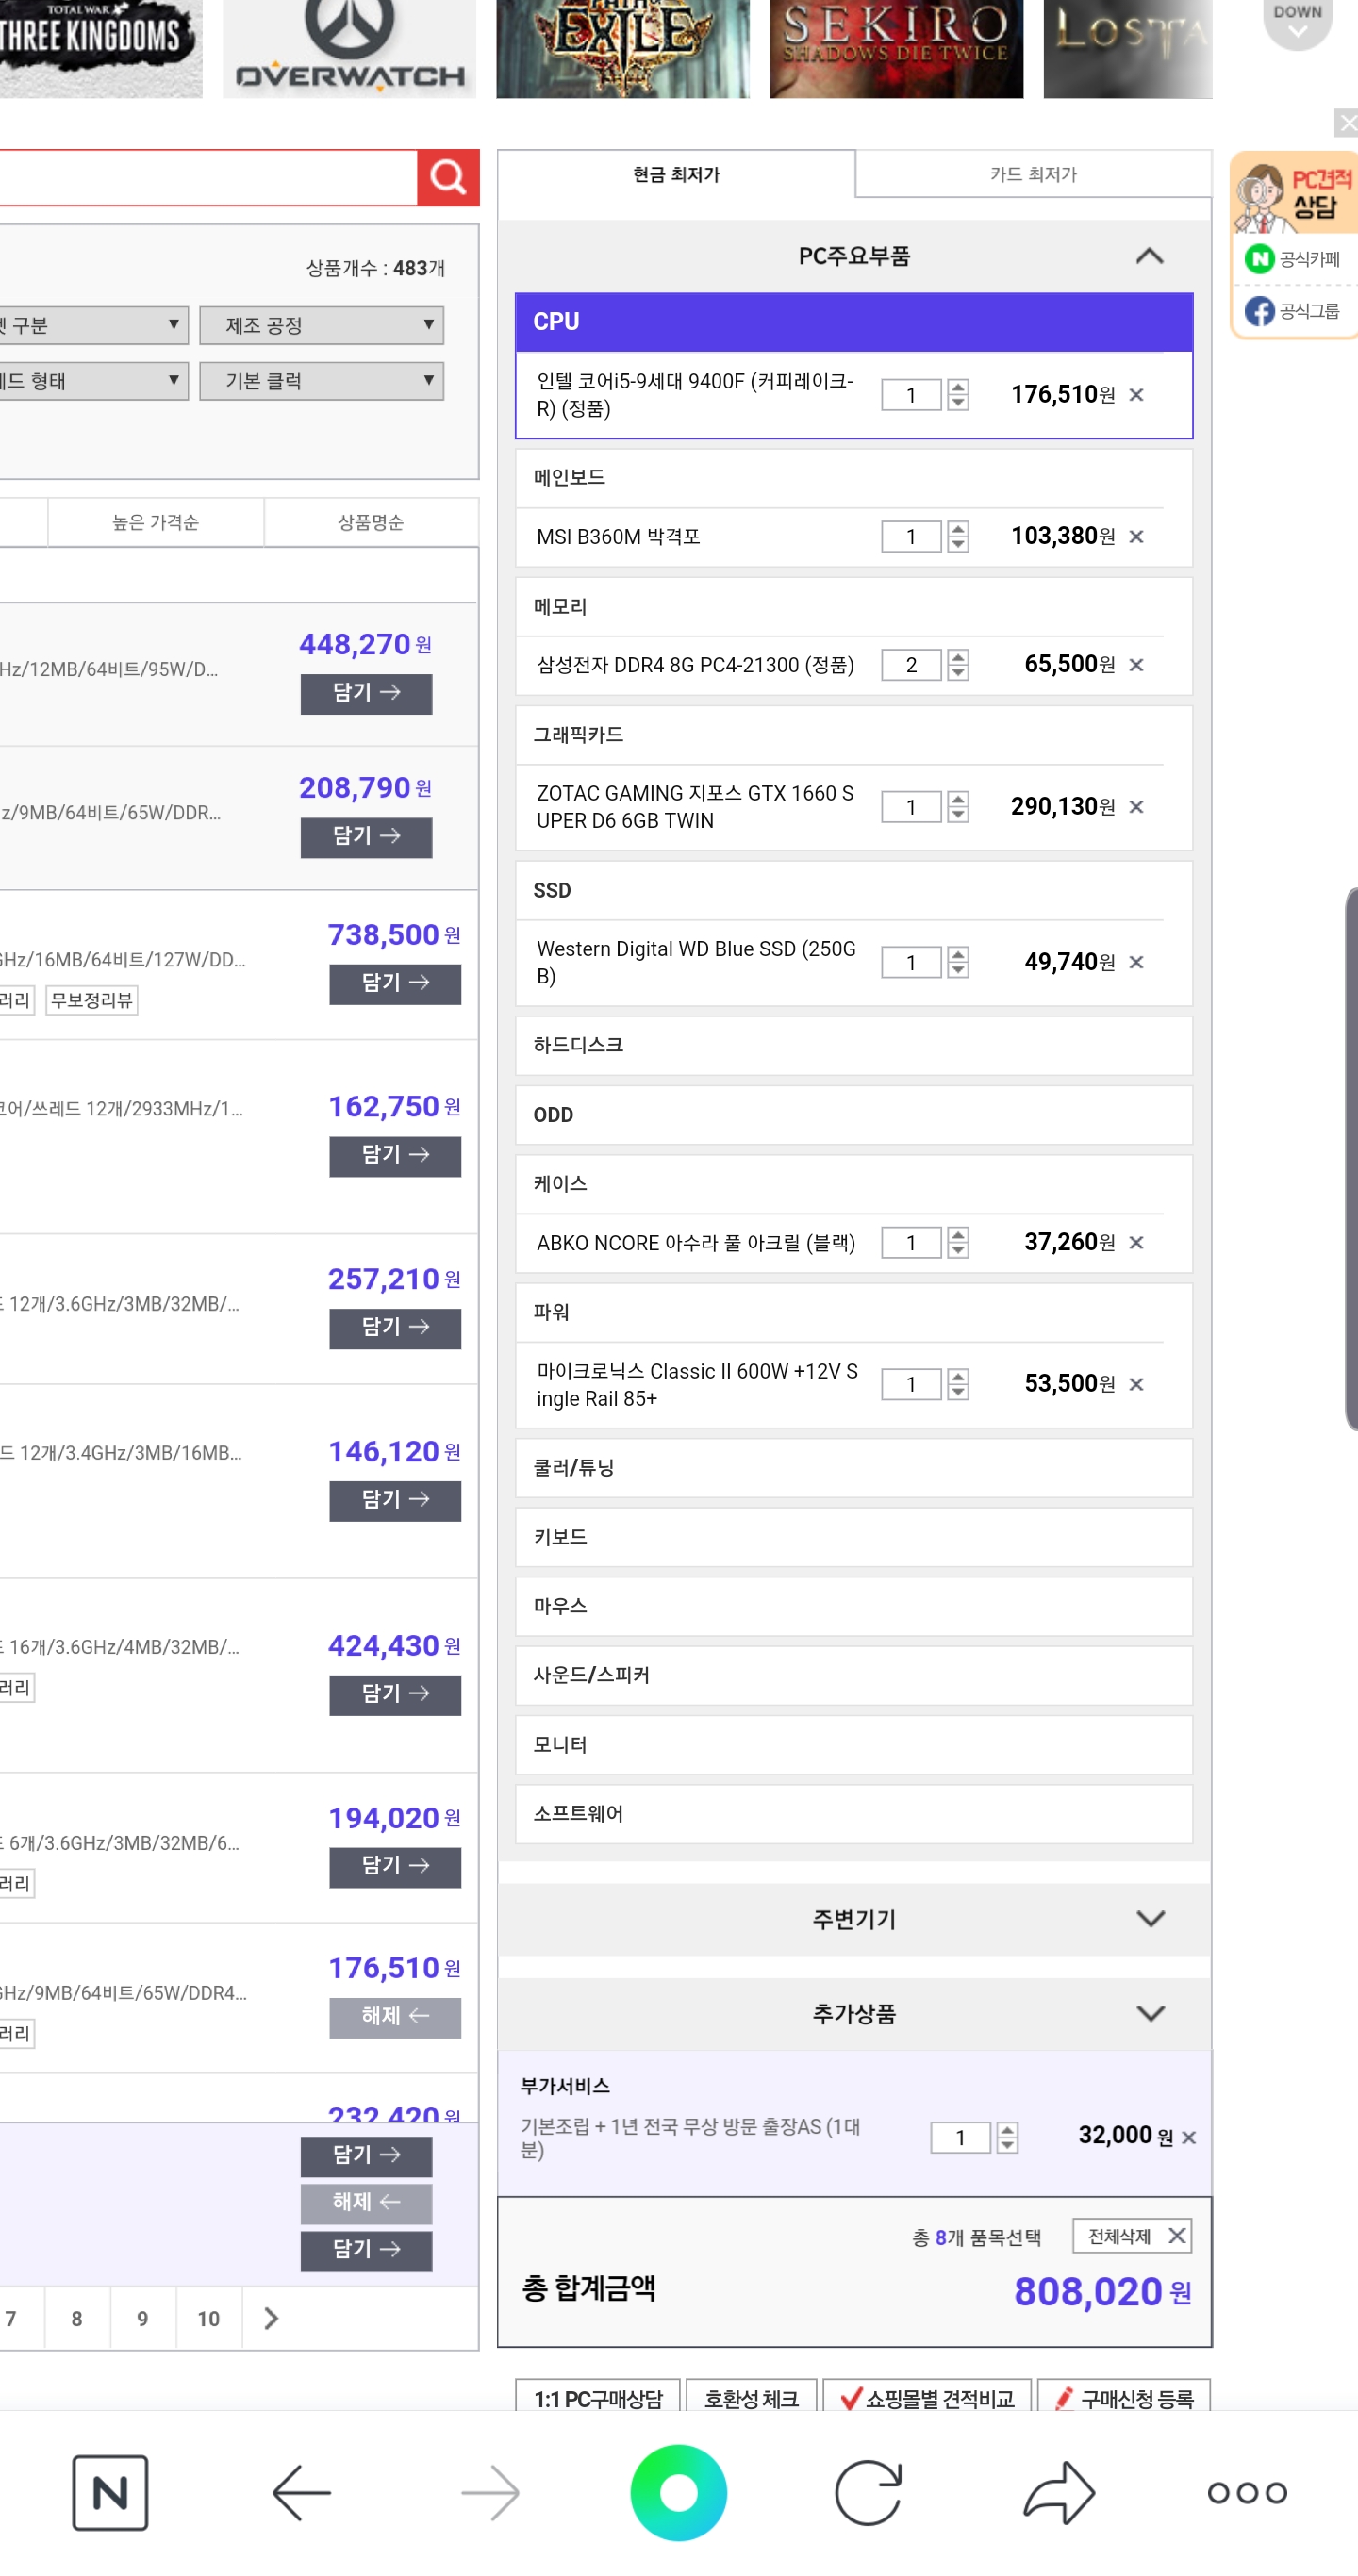Release the selected 176,510원 CPU with 해제
This screenshot has width=1358, height=2576.
tap(395, 2016)
